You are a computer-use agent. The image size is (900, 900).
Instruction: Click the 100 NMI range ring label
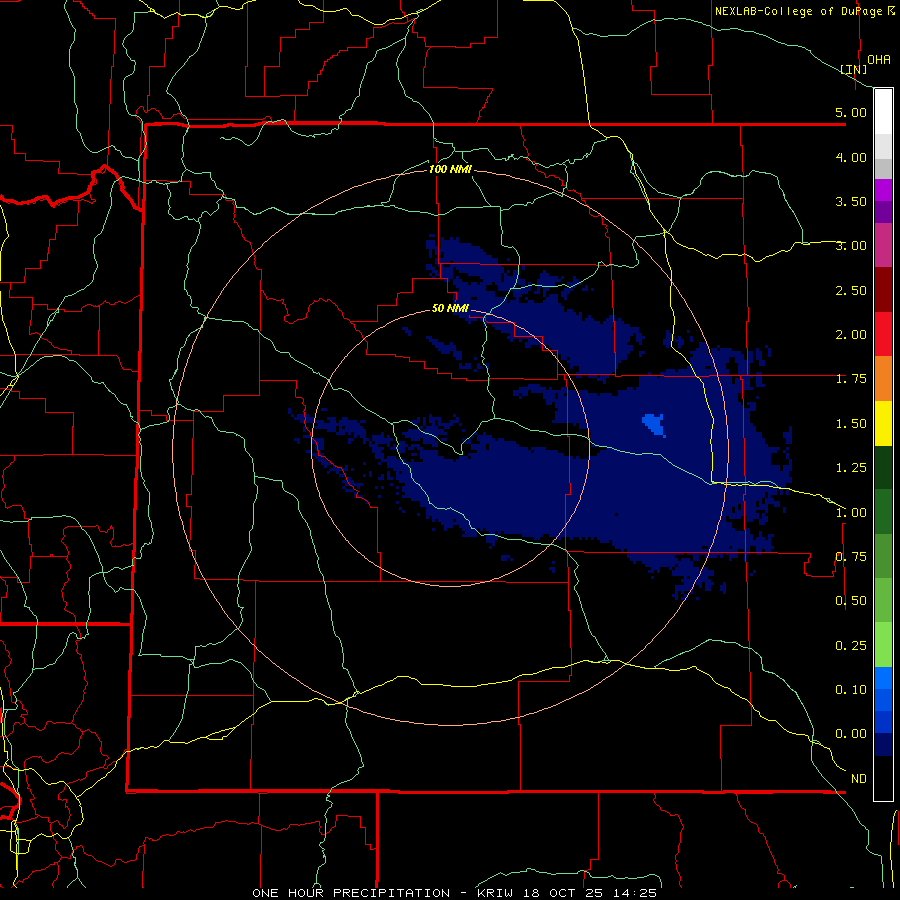tap(450, 169)
